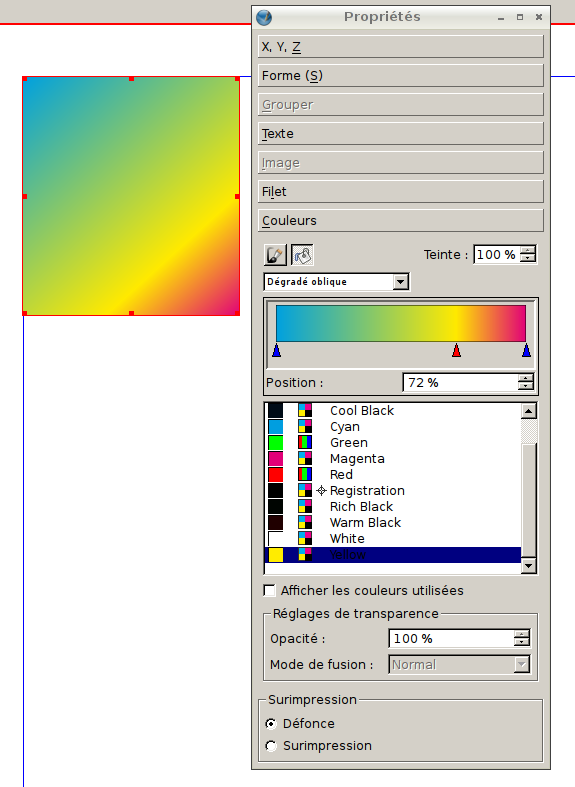The width and height of the screenshot is (575, 787).
Task: Click the Red color swatch
Action: pyautogui.click(x=275, y=474)
